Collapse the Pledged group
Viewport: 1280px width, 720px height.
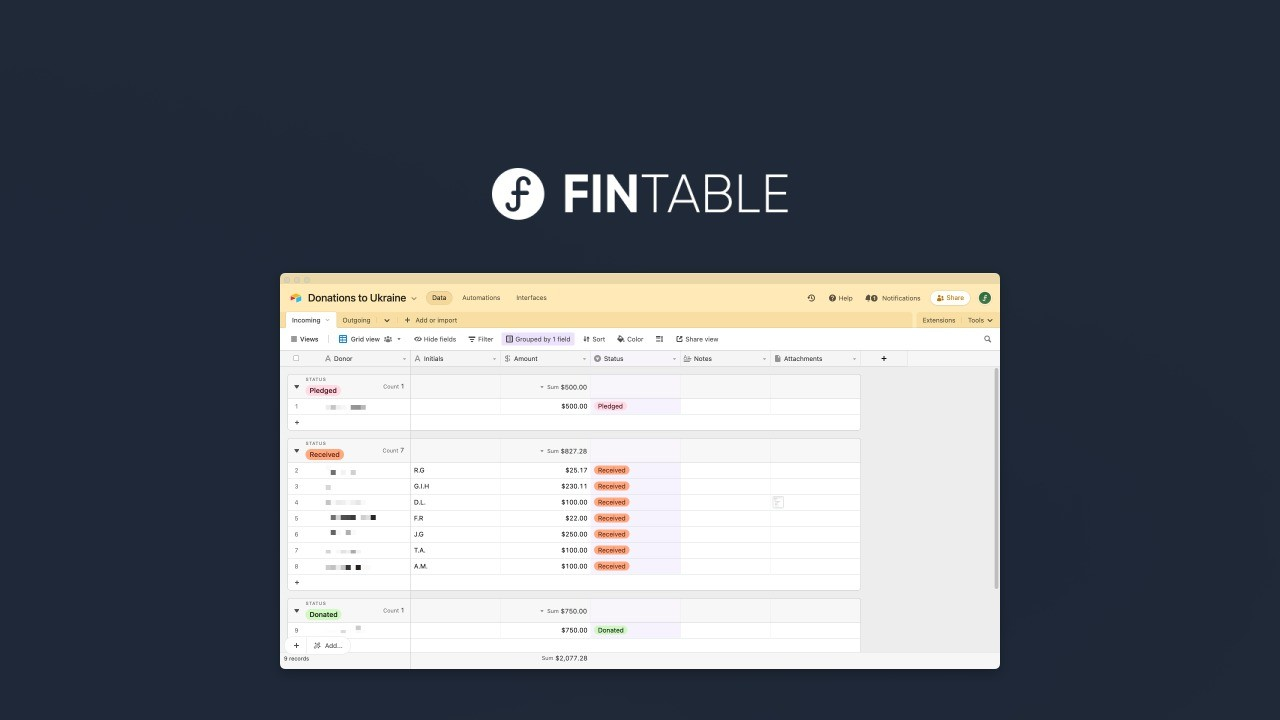pyautogui.click(x=297, y=386)
